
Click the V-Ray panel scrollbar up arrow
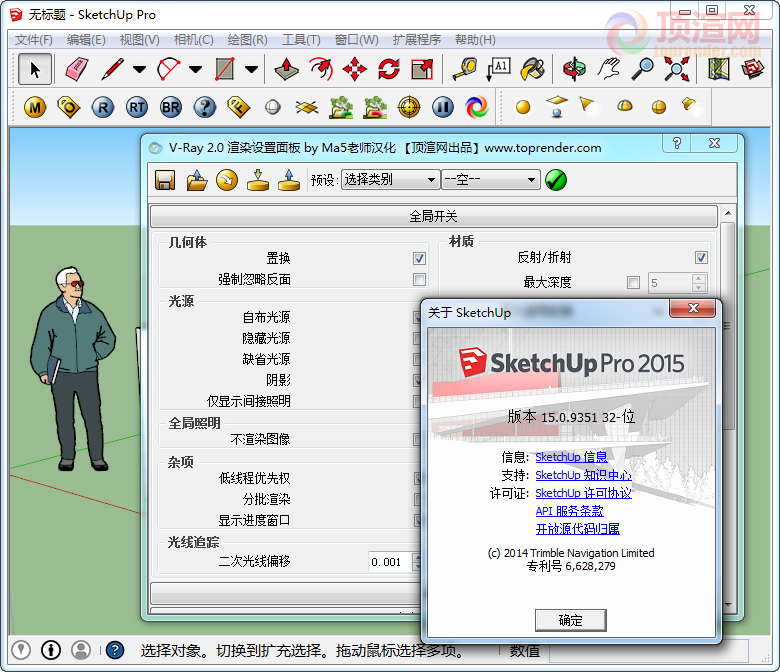click(728, 213)
